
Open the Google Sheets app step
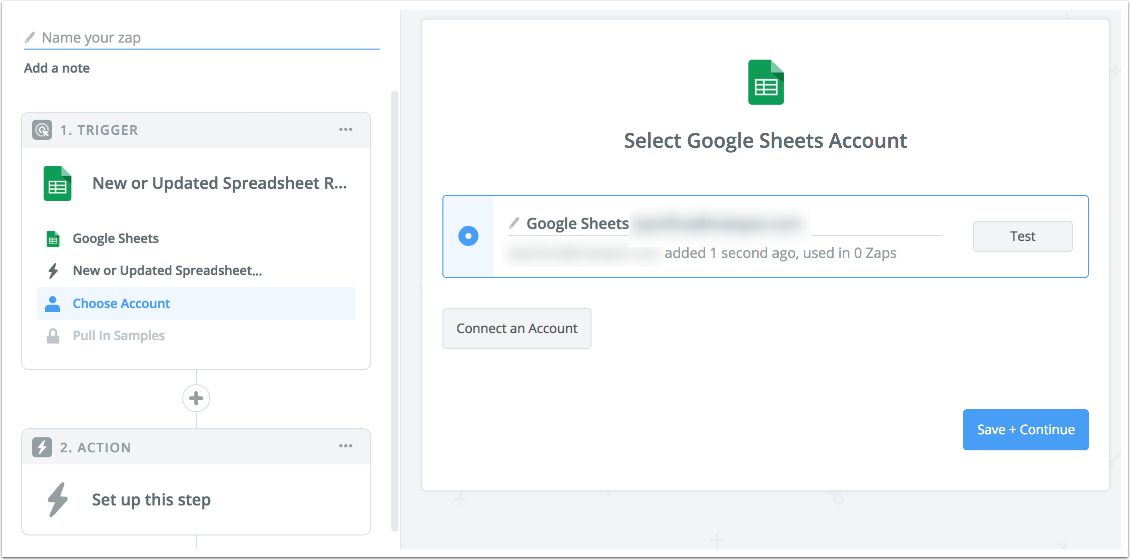click(115, 239)
